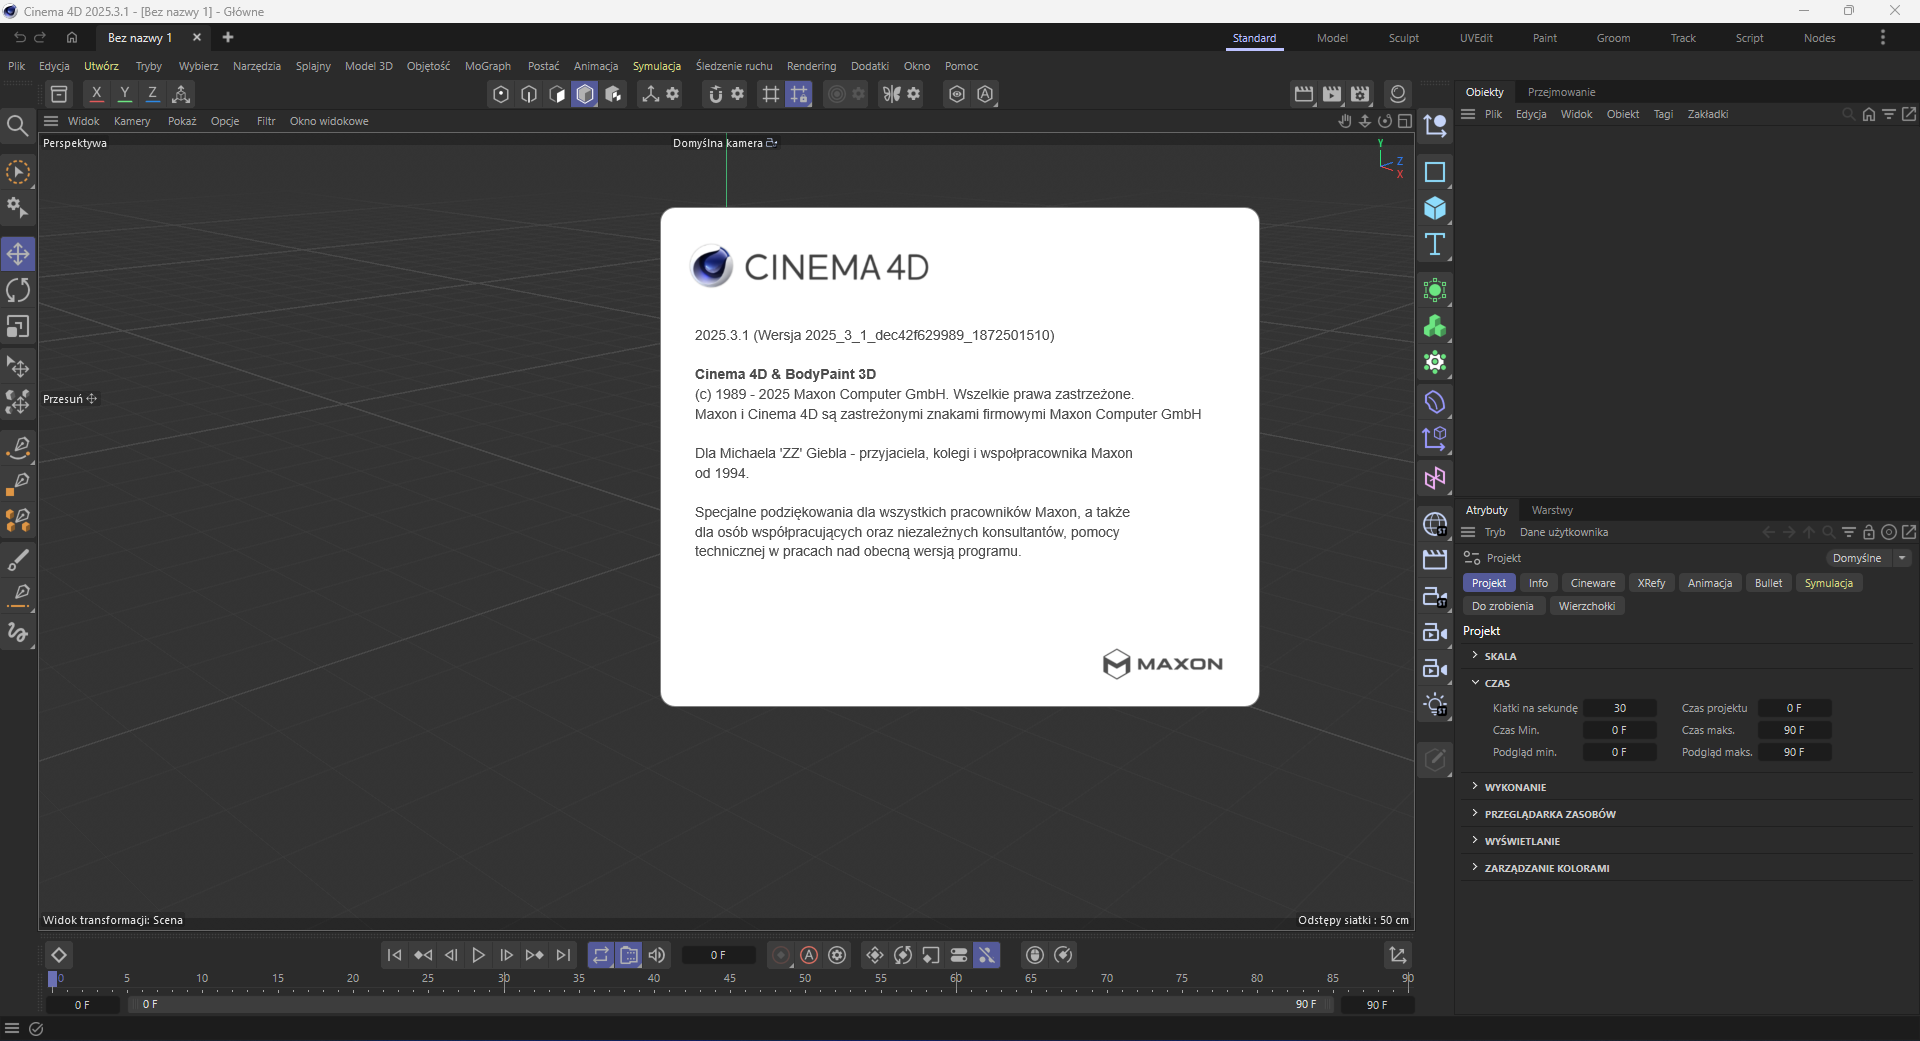The image size is (1920, 1041).
Task: Toggle sound during playback
Action: click(656, 955)
